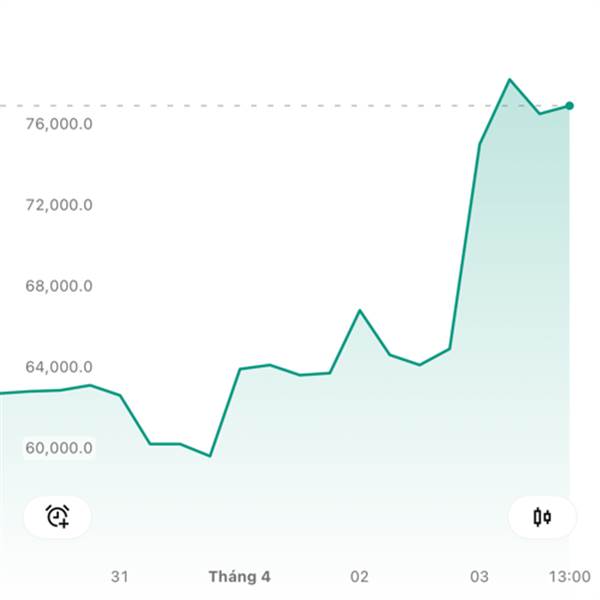Select the 76,000.0 price axis label

(x=61, y=124)
